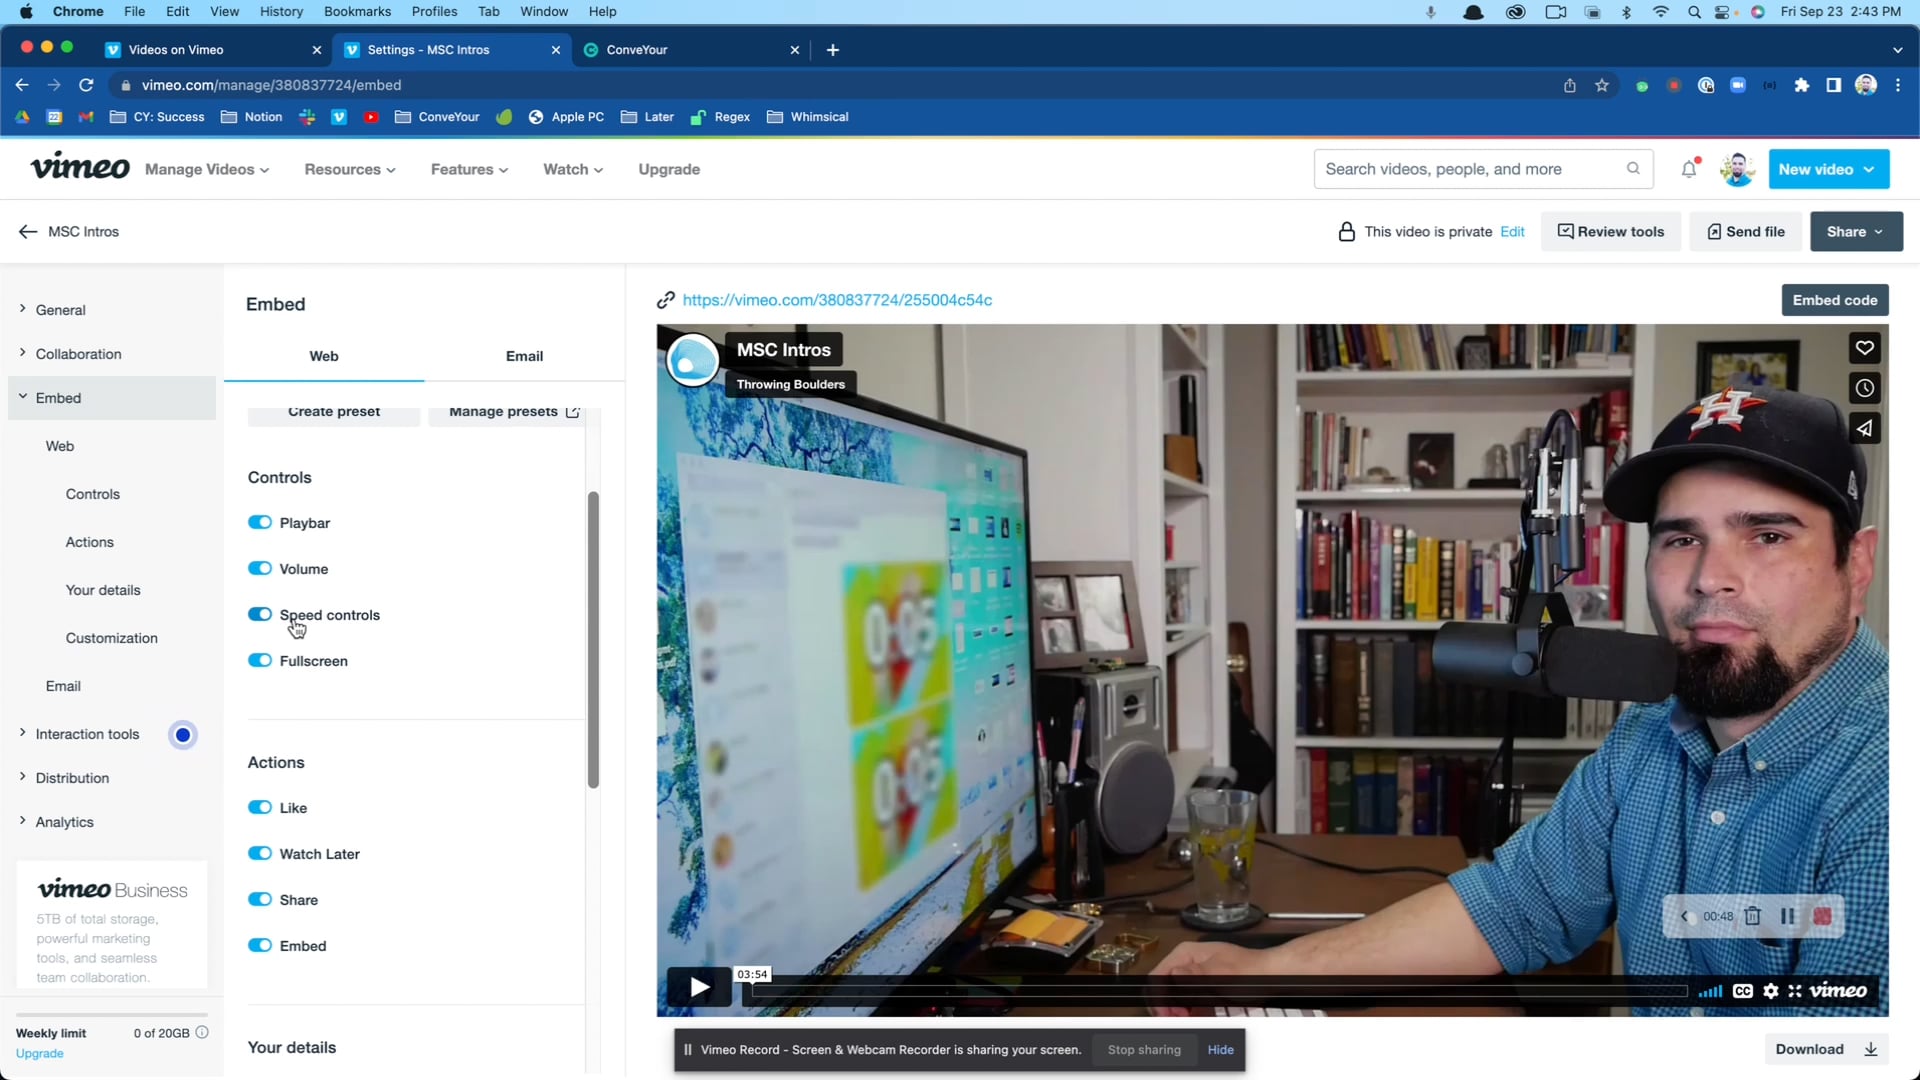
Task: Open the Manage Videos dropdown
Action: pos(206,169)
